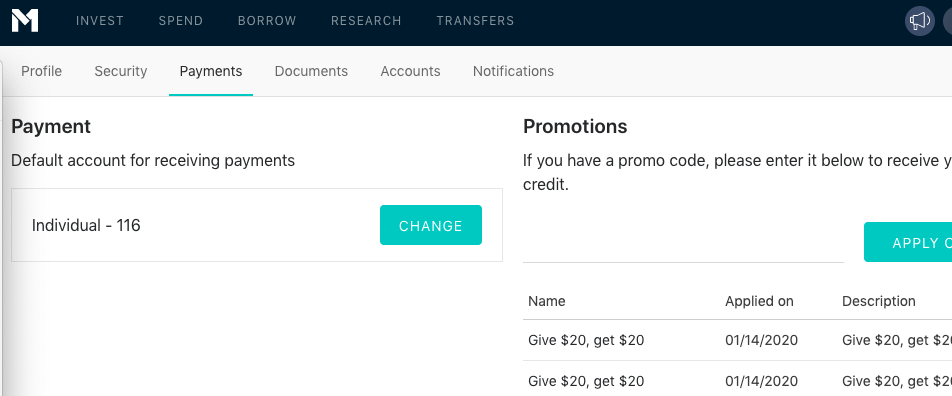This screenshot has width=952, height=396.
Task: Go to TRANSFERS in the top navigation
Action: click(x=475, y=21)
